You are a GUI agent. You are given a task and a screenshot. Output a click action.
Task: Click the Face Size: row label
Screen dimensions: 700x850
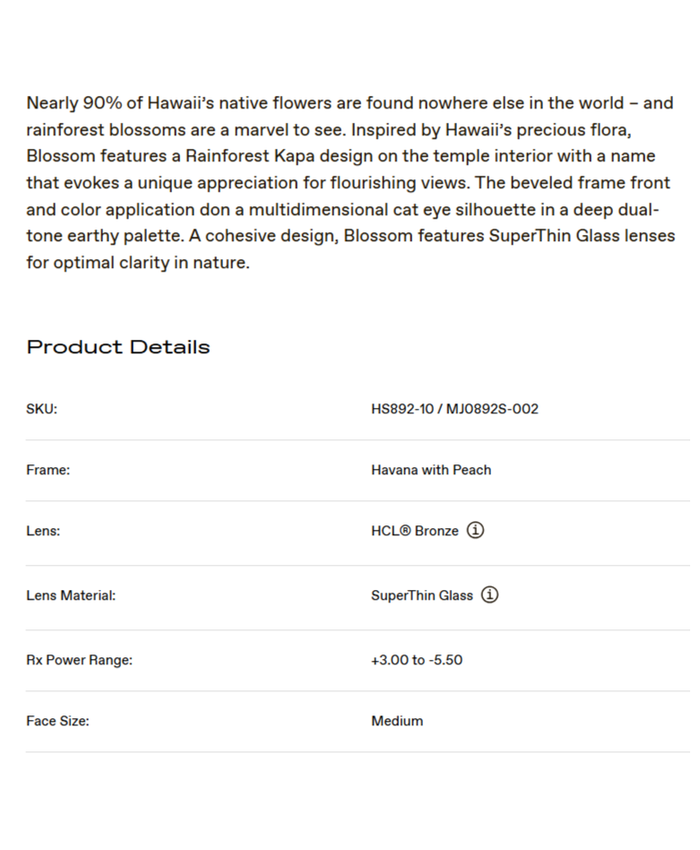pos(57,721)
